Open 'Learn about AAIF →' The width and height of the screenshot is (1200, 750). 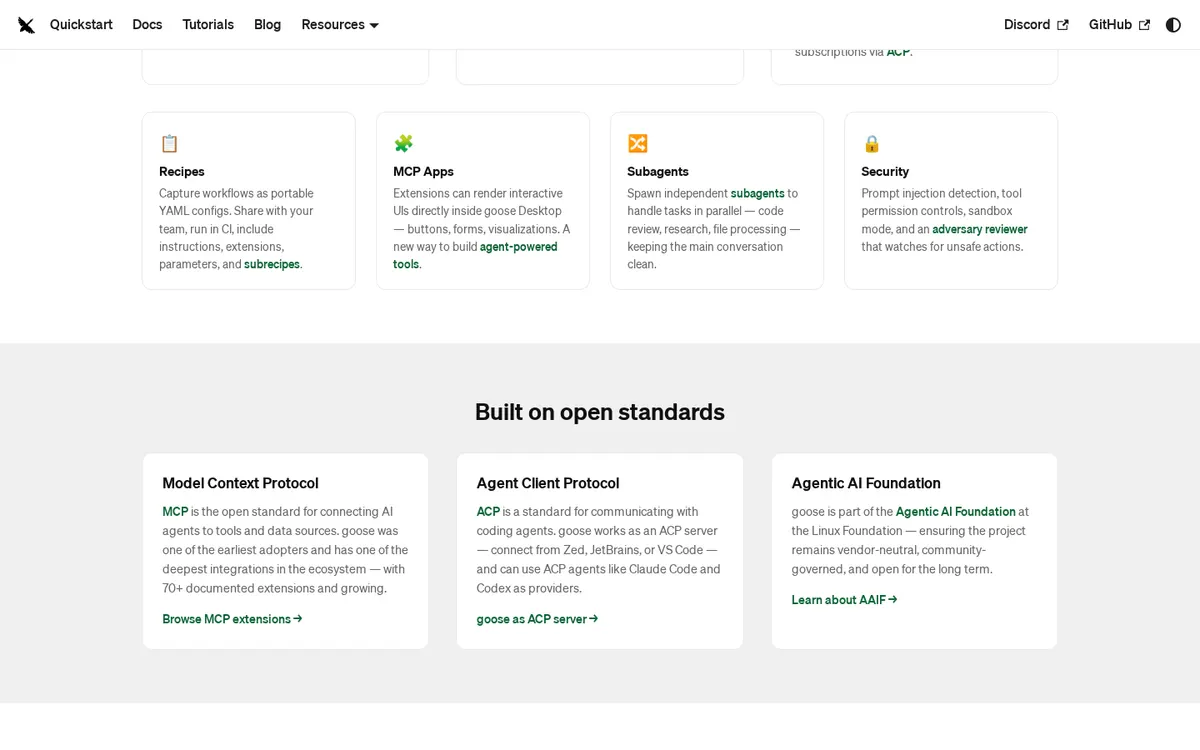click(844, 600)
